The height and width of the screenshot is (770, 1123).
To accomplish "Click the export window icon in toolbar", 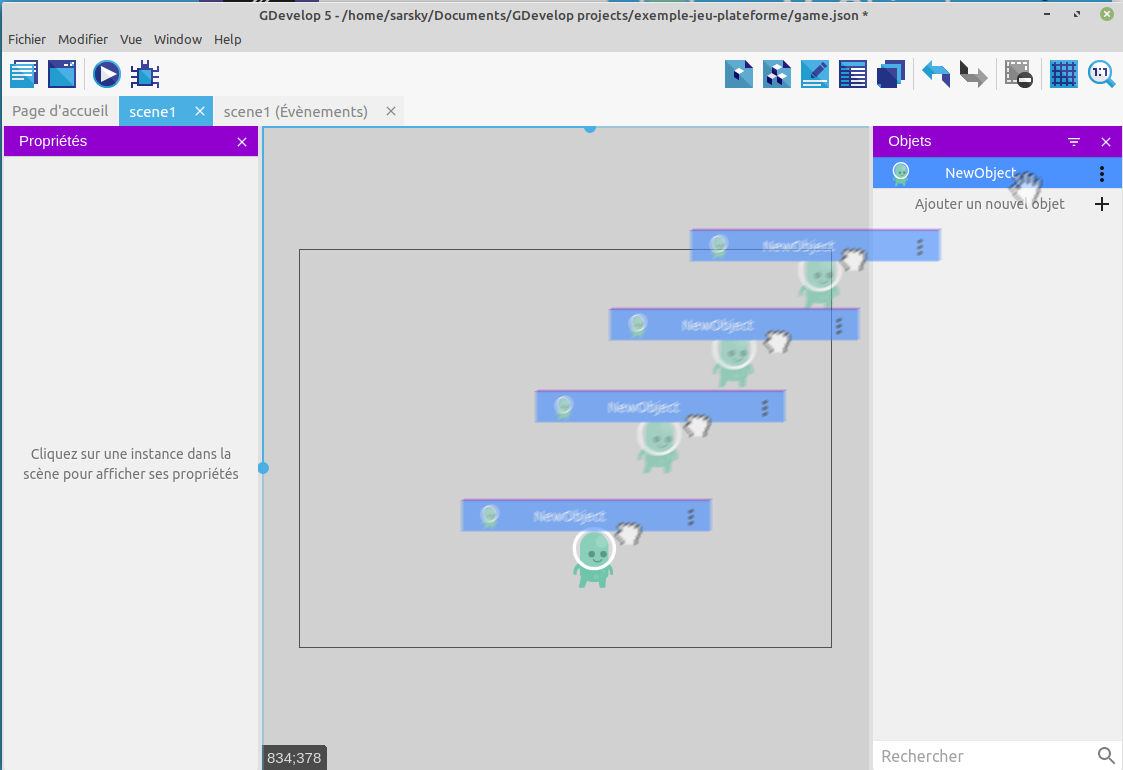I will tap(63, 75).
